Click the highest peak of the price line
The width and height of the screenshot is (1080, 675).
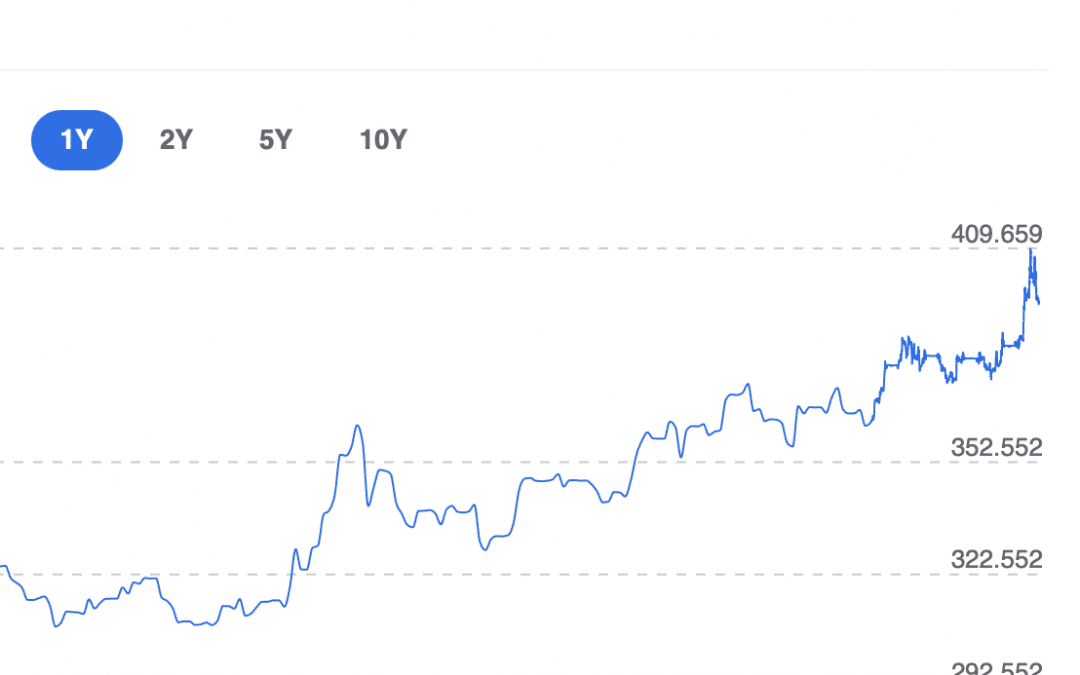click(1031, 250)
